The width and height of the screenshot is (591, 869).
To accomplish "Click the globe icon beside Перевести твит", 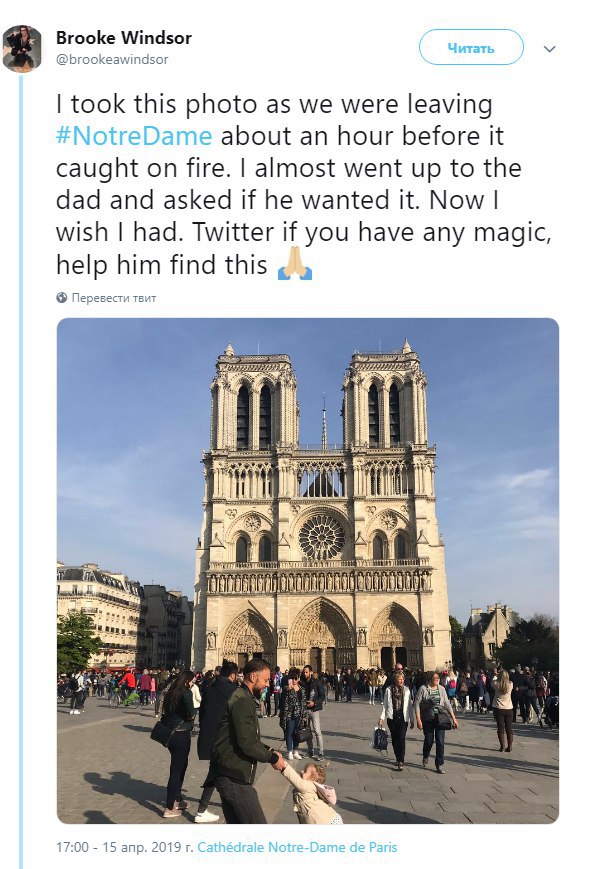I will click(62, 298).
